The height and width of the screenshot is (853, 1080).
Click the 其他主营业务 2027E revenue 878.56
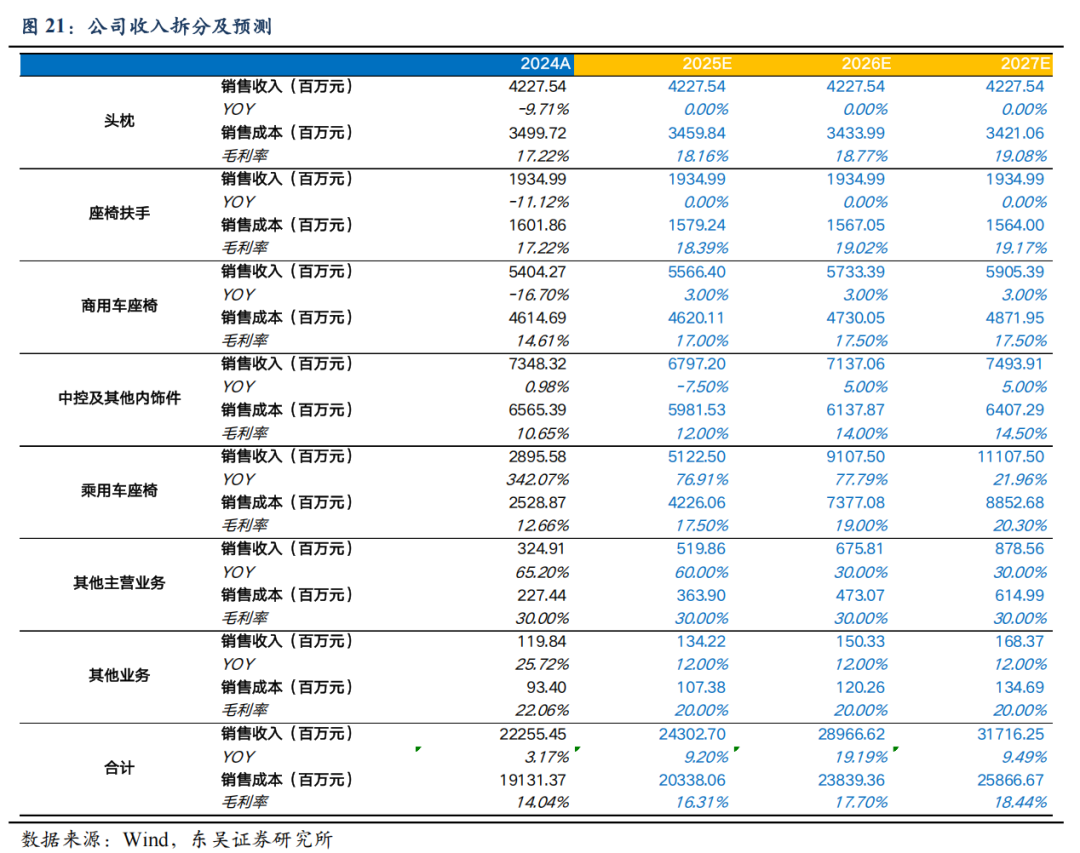coord(1019,548)
